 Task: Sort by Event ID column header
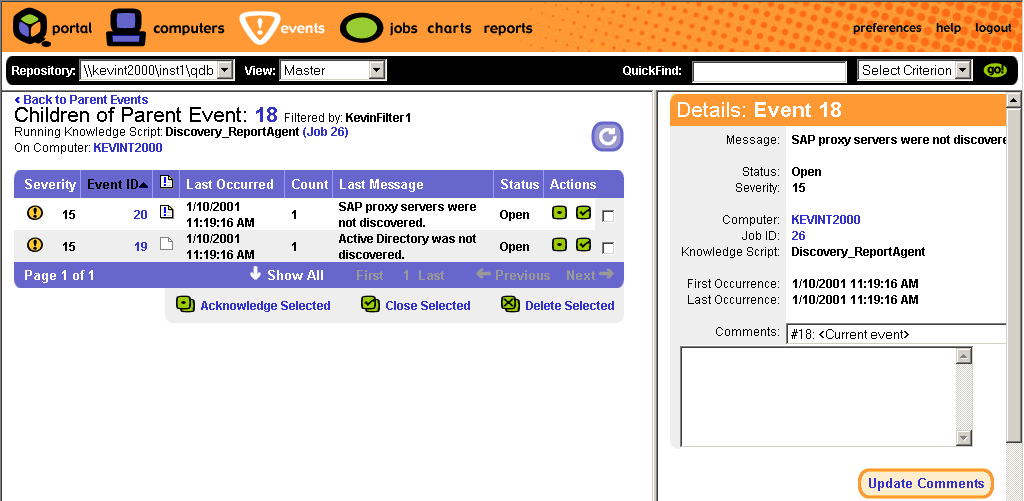[117, 184]
